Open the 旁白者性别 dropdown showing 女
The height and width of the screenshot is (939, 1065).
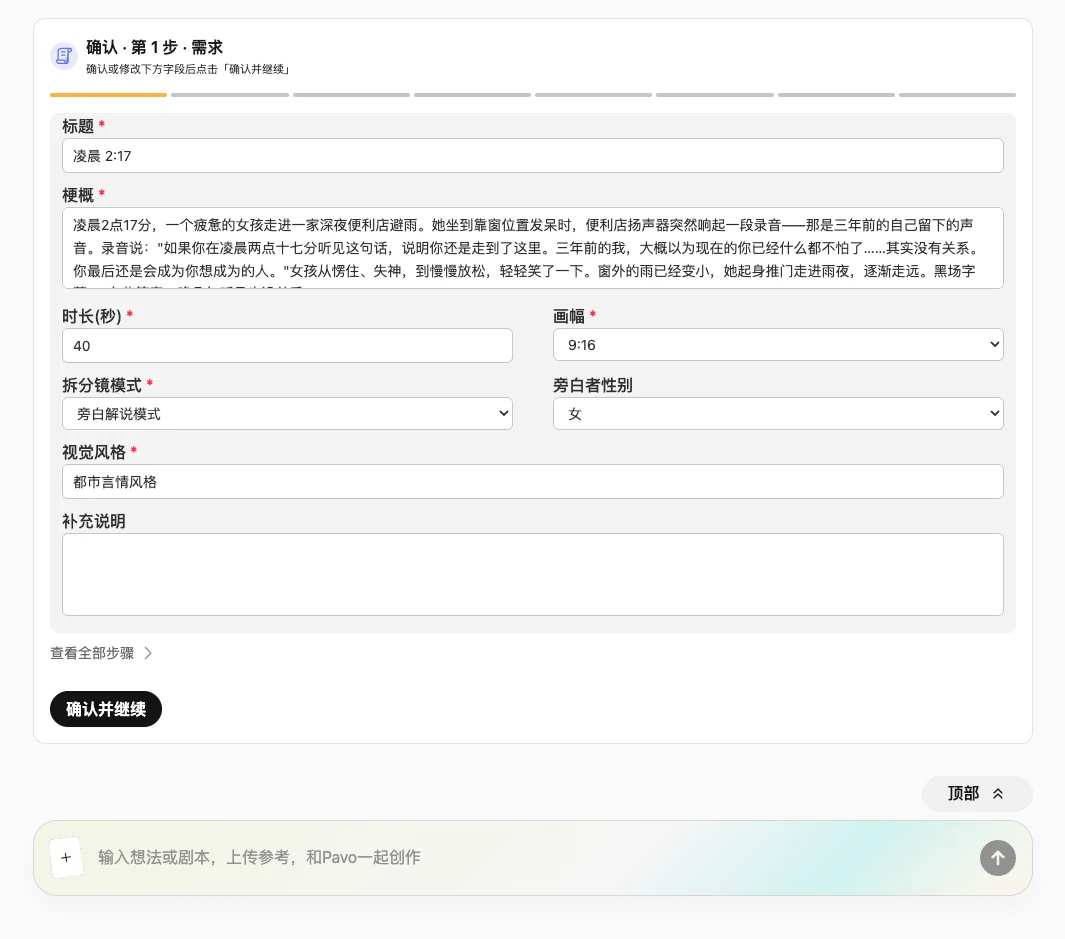click(778, 413)
